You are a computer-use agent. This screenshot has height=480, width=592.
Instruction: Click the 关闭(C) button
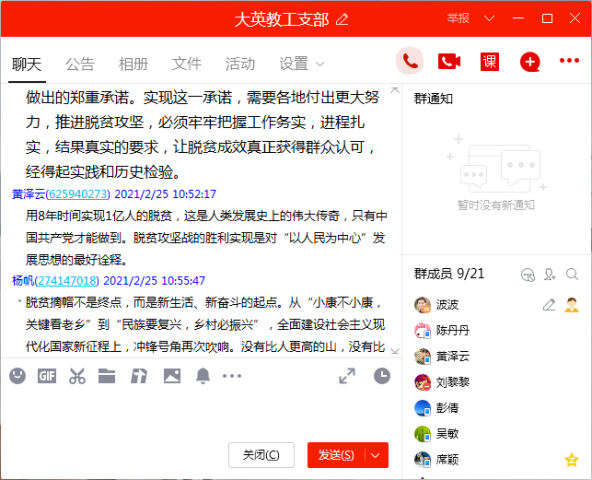[x=261, y=455]
